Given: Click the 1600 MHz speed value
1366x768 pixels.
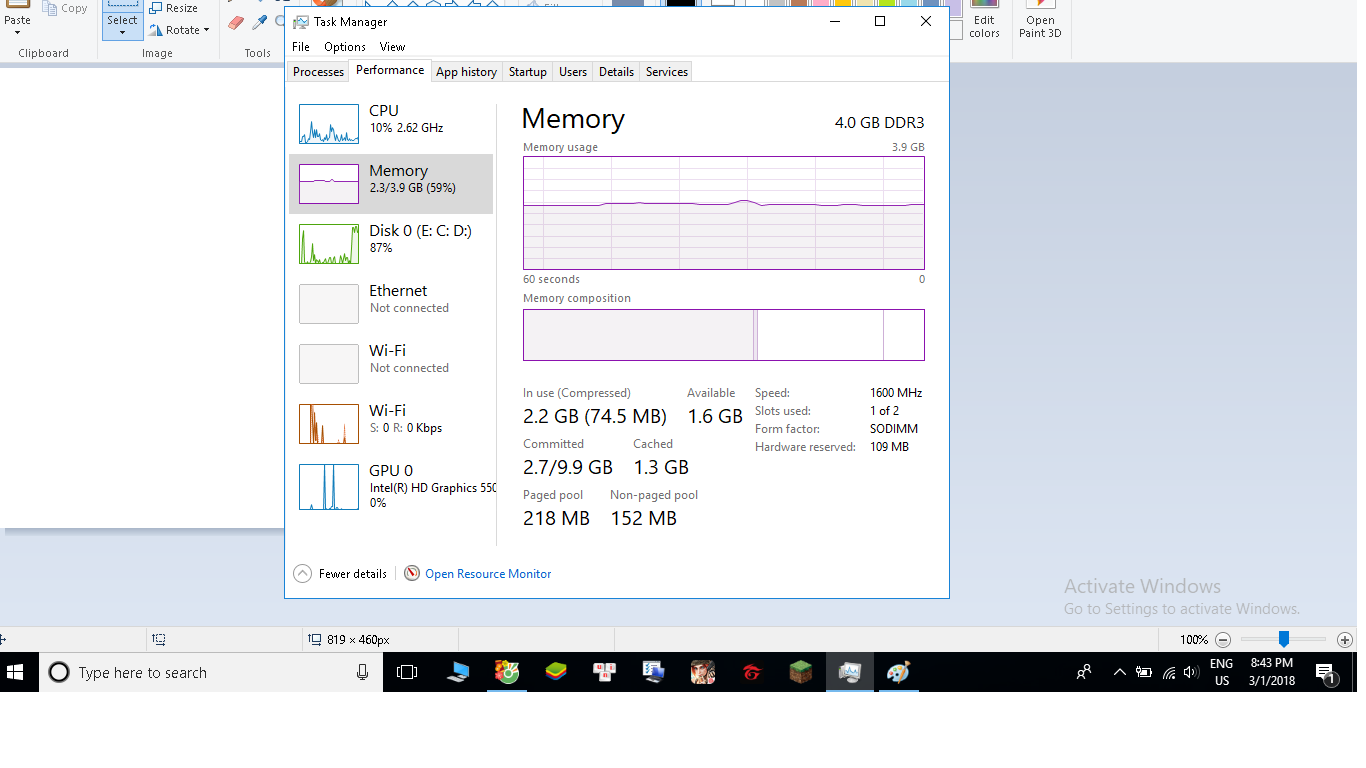Looking at the screenshot, I should pyautogui.click(x=896, y=393).
